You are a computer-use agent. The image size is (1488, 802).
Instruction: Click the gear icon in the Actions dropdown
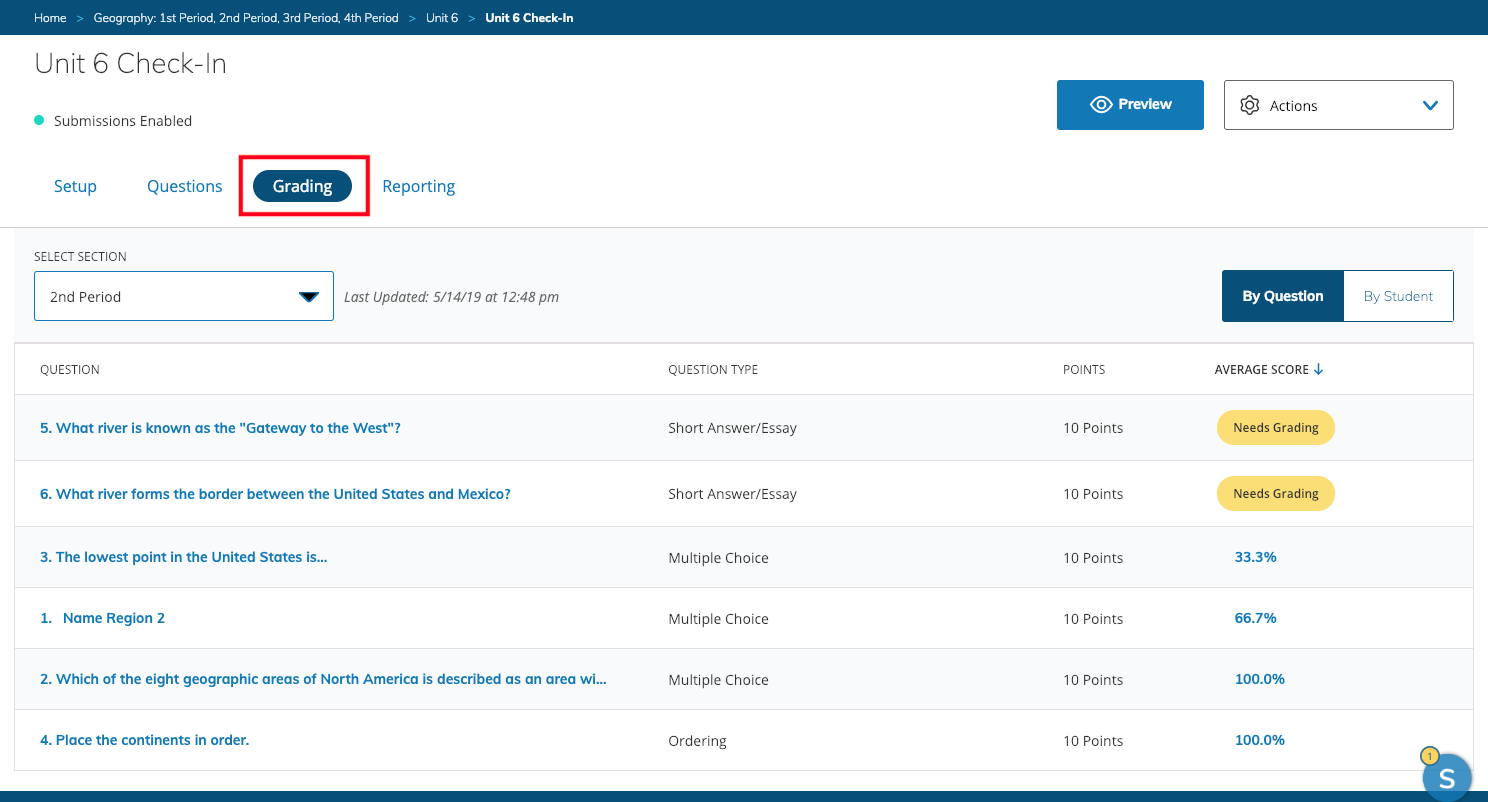(x=1249, y=105)
